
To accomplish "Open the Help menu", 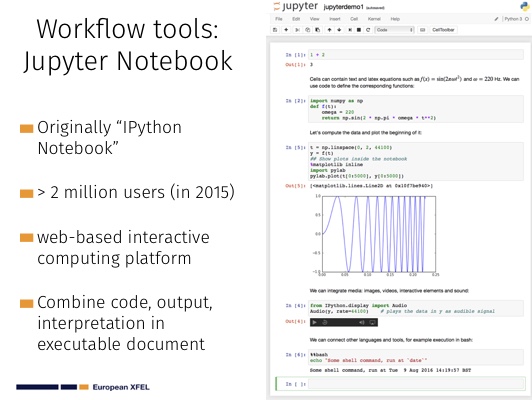I will pyautogui.click(x=395, y=19).
